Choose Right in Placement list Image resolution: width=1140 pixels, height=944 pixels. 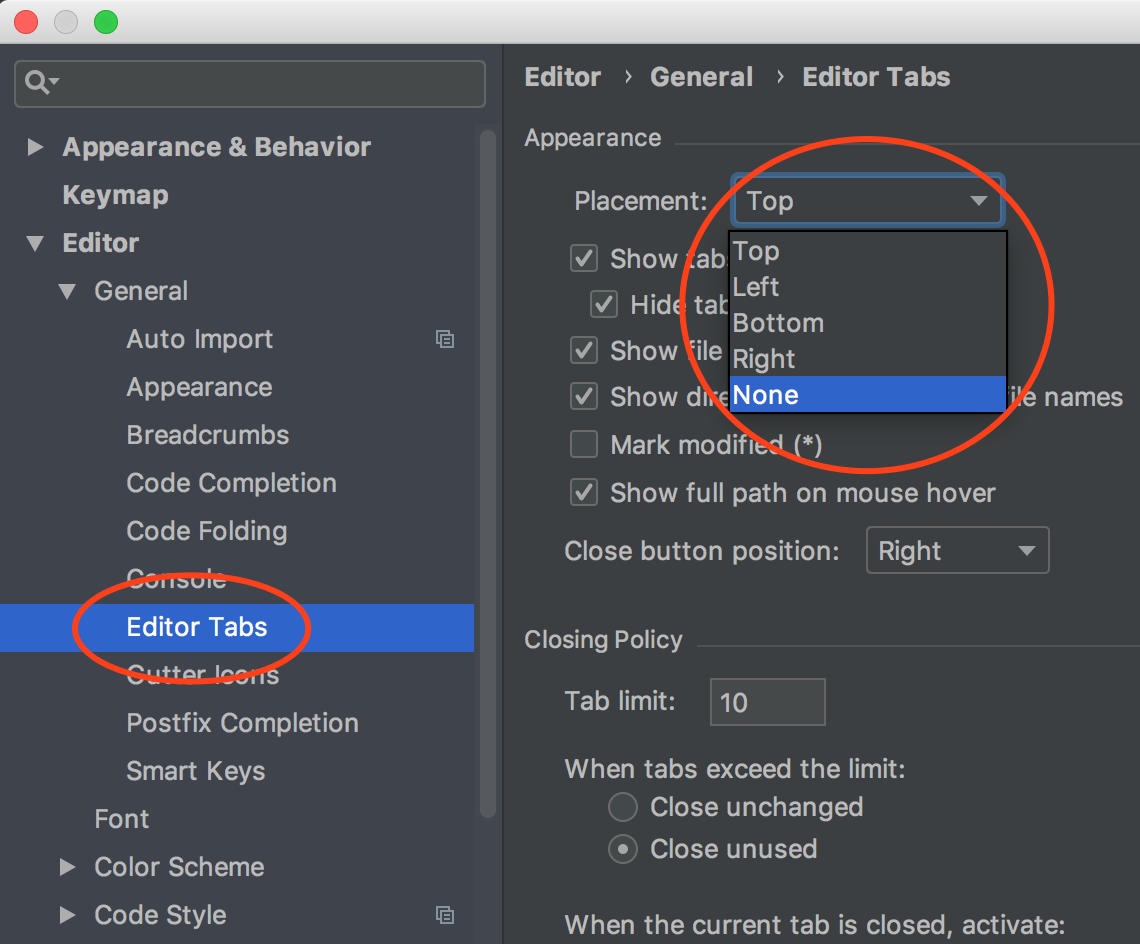click(x=868, y=359)
